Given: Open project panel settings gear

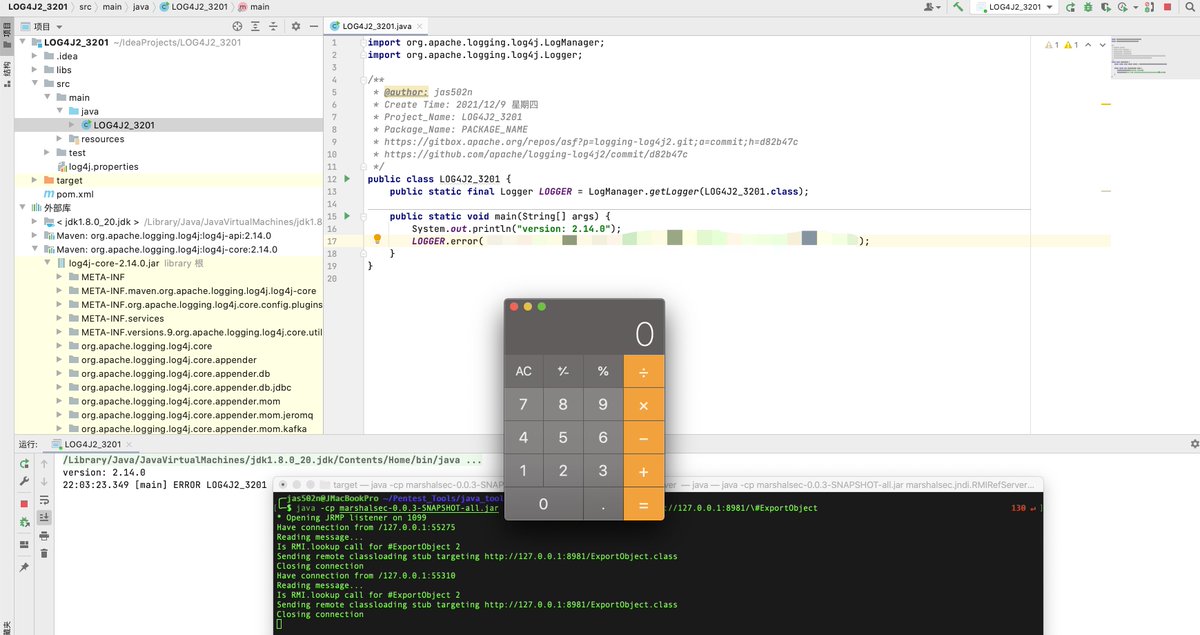Looking at the screenshot, I should pos(295,26).
